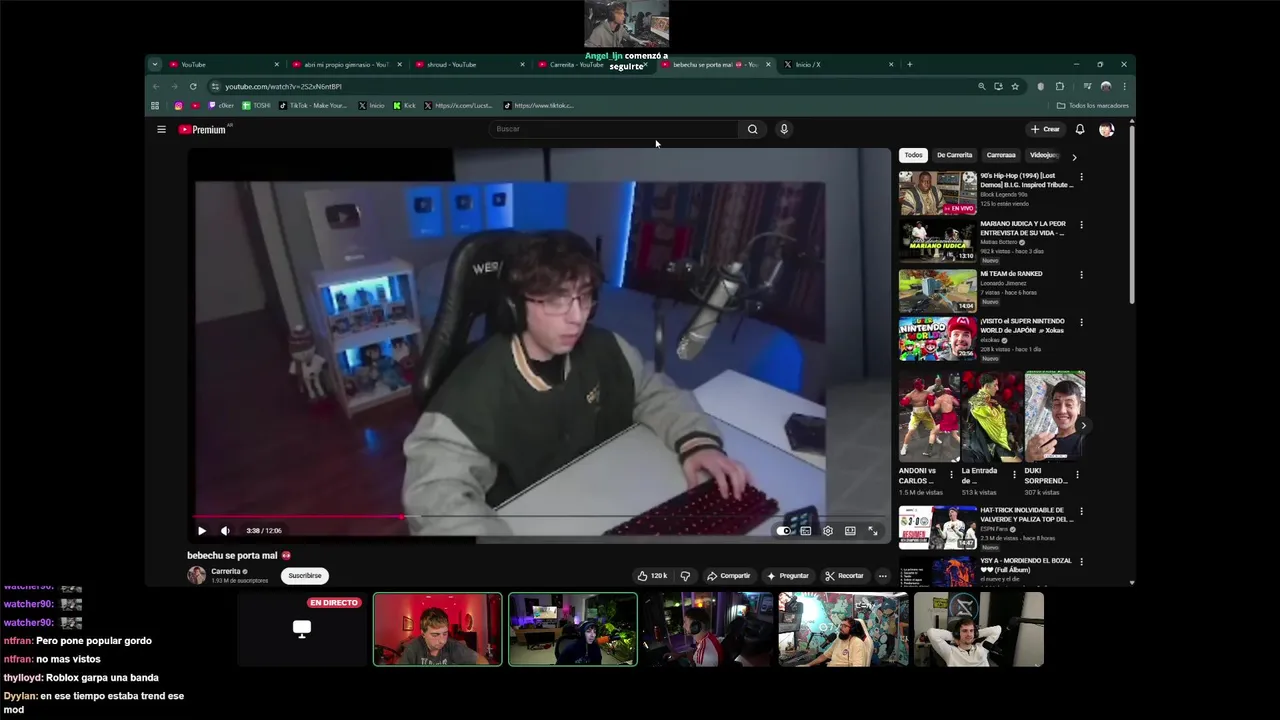Viewport: 1280px width, 720px height.
Task: Go back in browser history
Action: point(156,87)
